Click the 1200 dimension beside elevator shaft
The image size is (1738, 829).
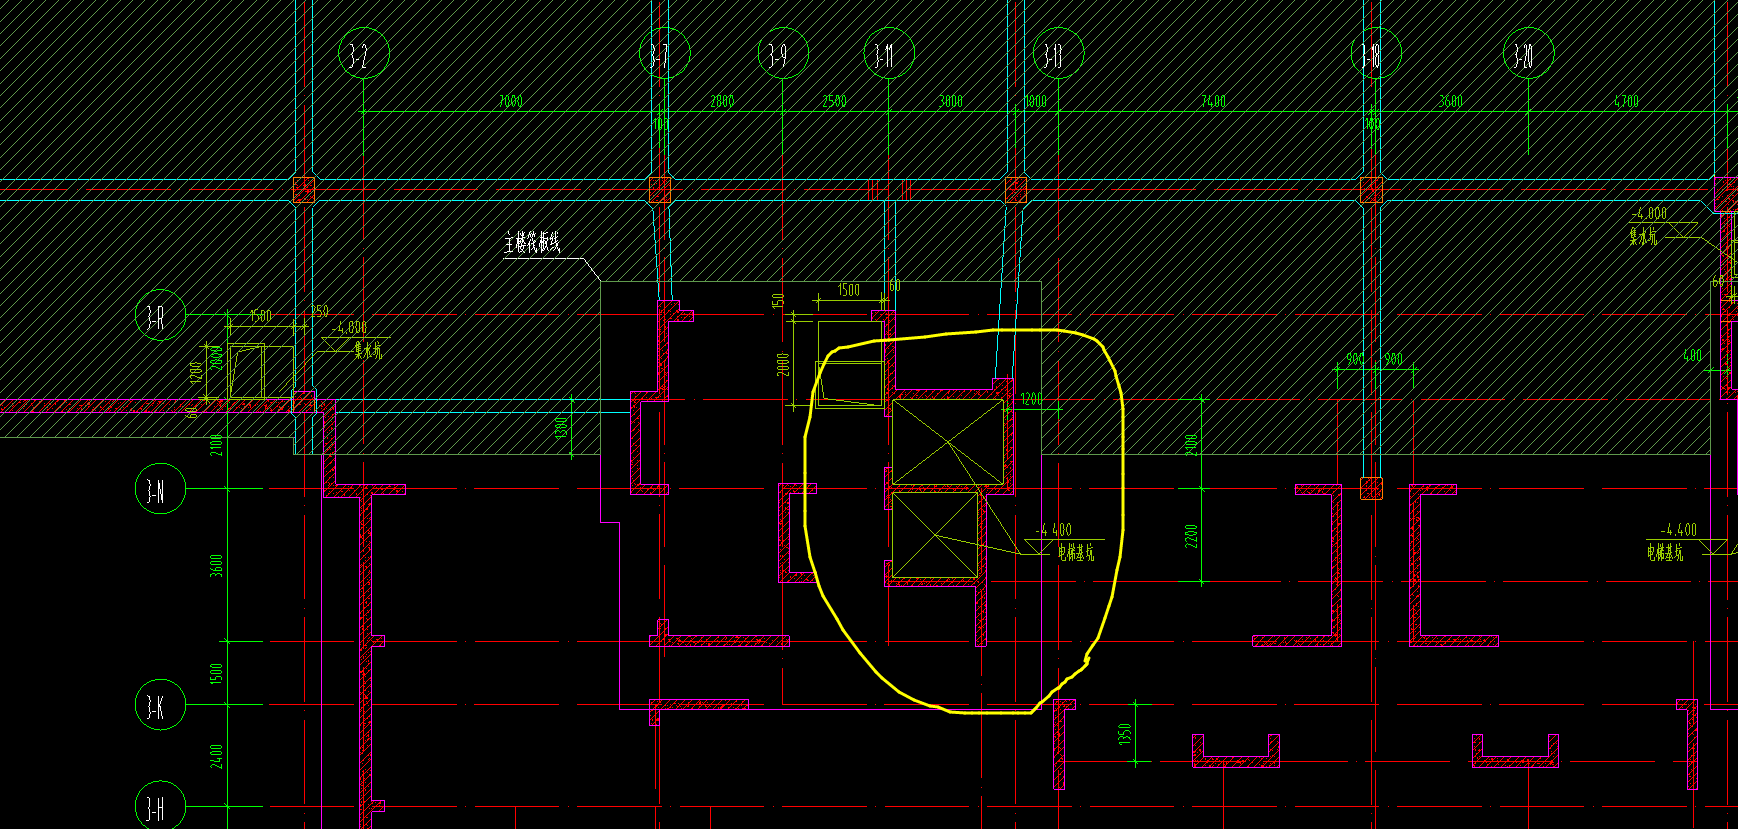tap(1031, 399)
